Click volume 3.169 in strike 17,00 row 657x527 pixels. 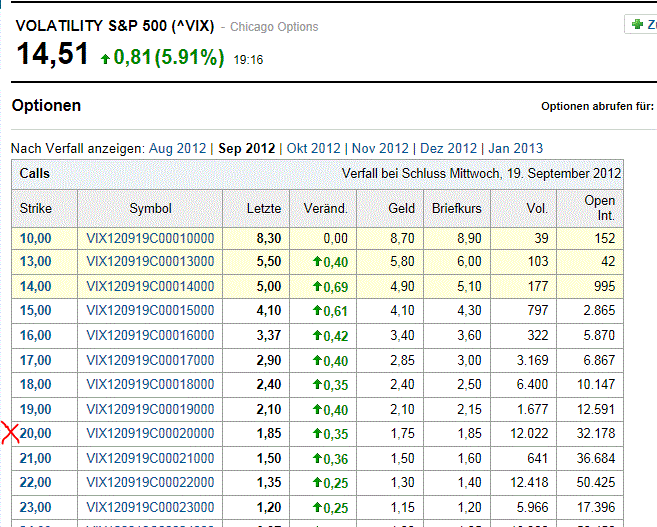click(532, 360)
